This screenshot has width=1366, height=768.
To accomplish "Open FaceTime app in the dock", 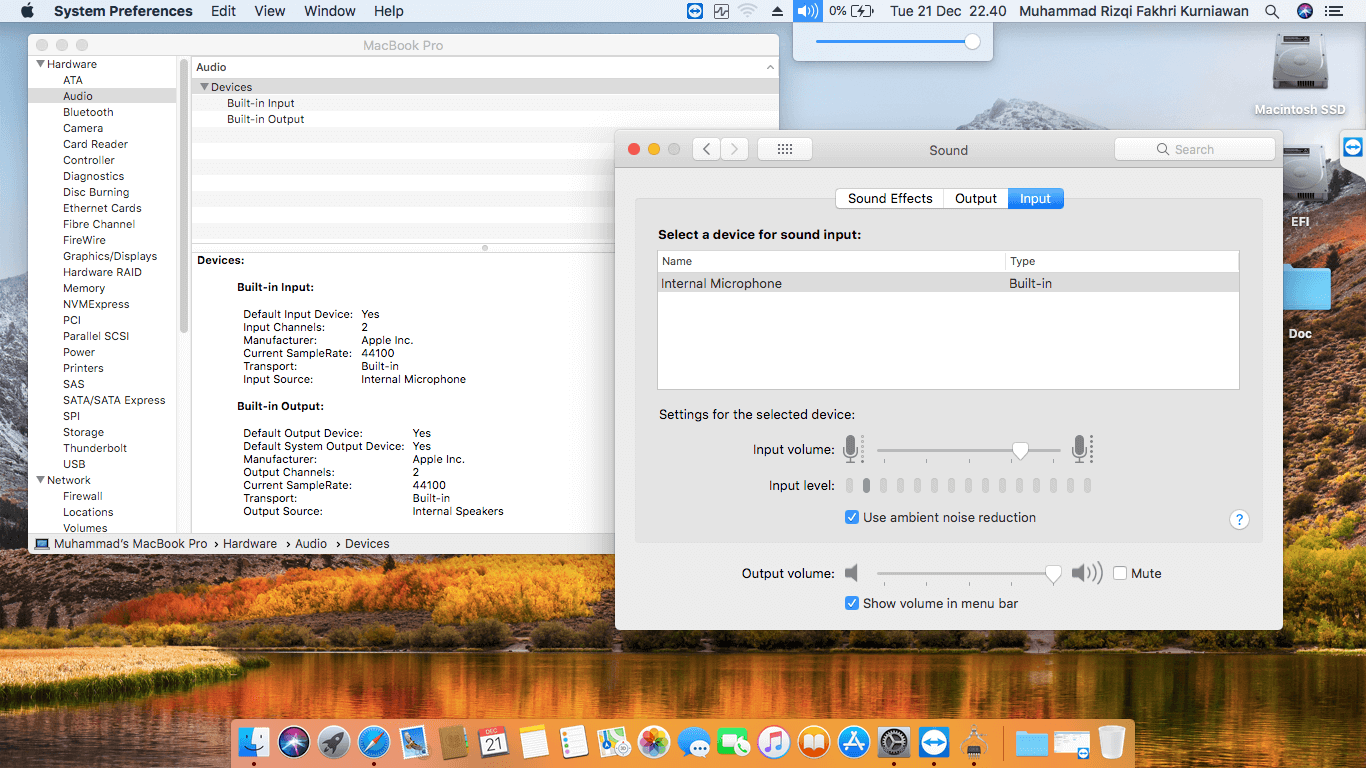I will pyautogui.click(x=734, y=742).
